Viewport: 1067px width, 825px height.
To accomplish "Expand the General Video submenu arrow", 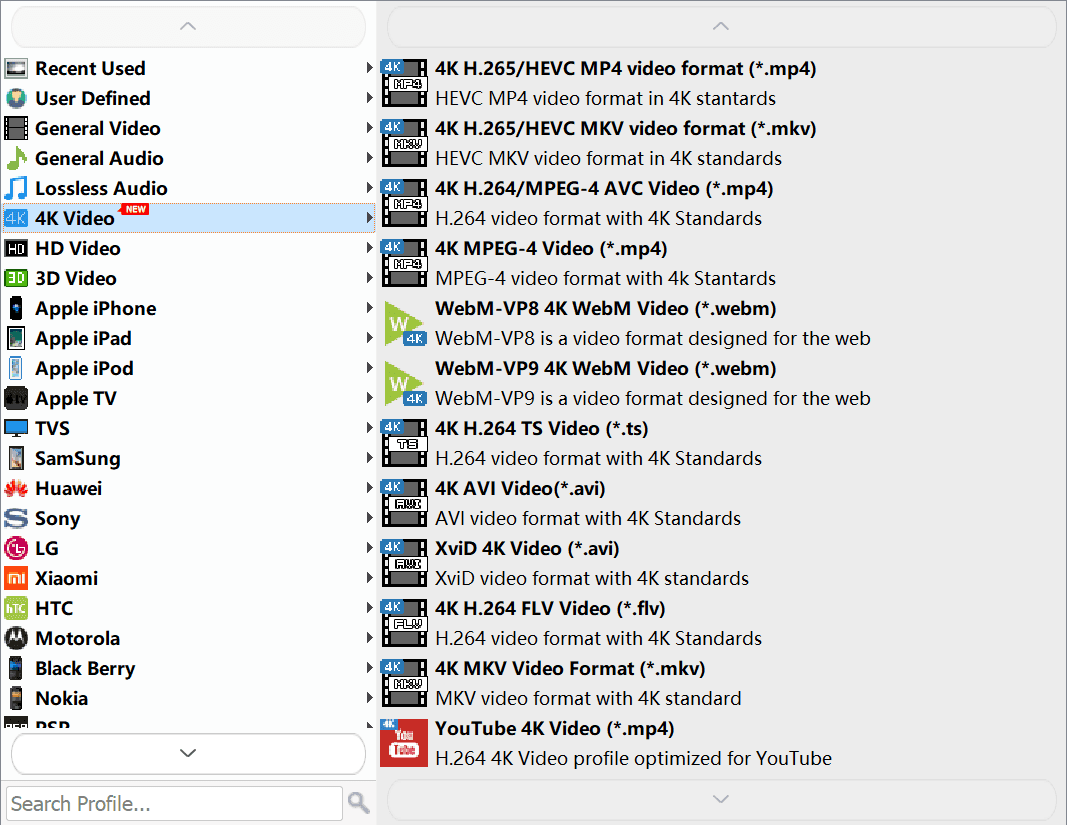I will click(370, 127).
